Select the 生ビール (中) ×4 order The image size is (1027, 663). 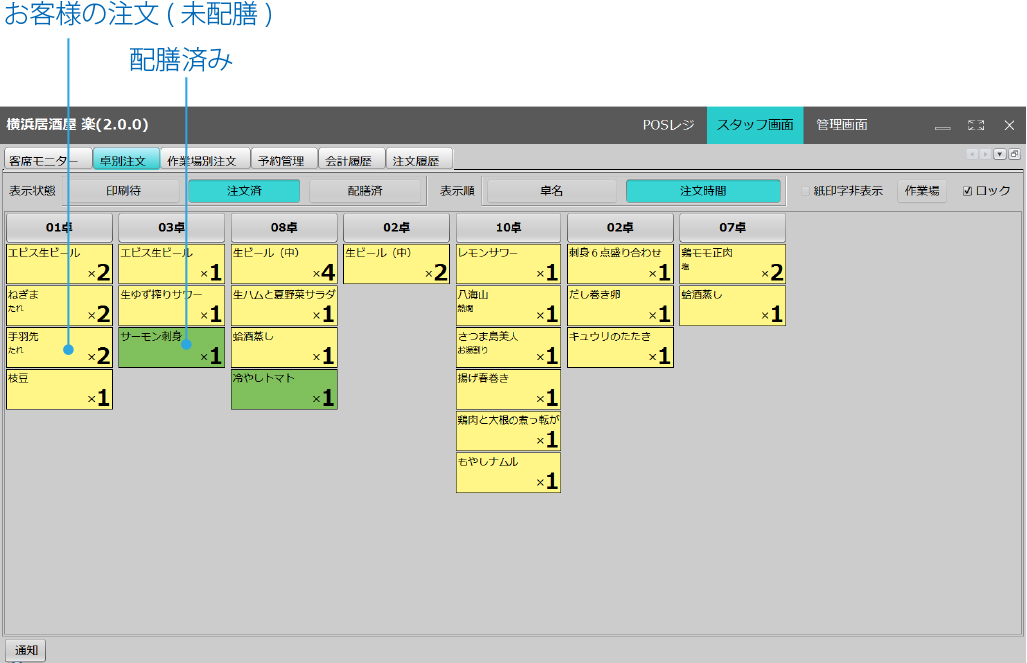[284, 264]
